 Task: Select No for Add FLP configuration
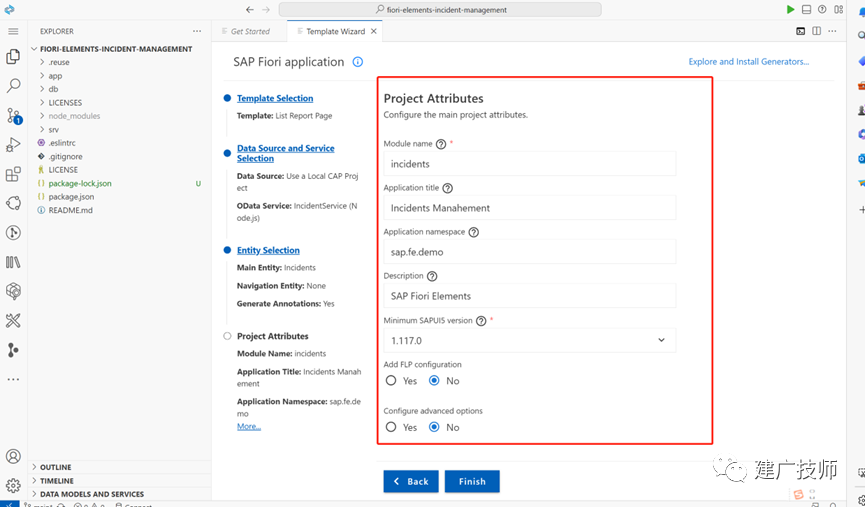434,381
